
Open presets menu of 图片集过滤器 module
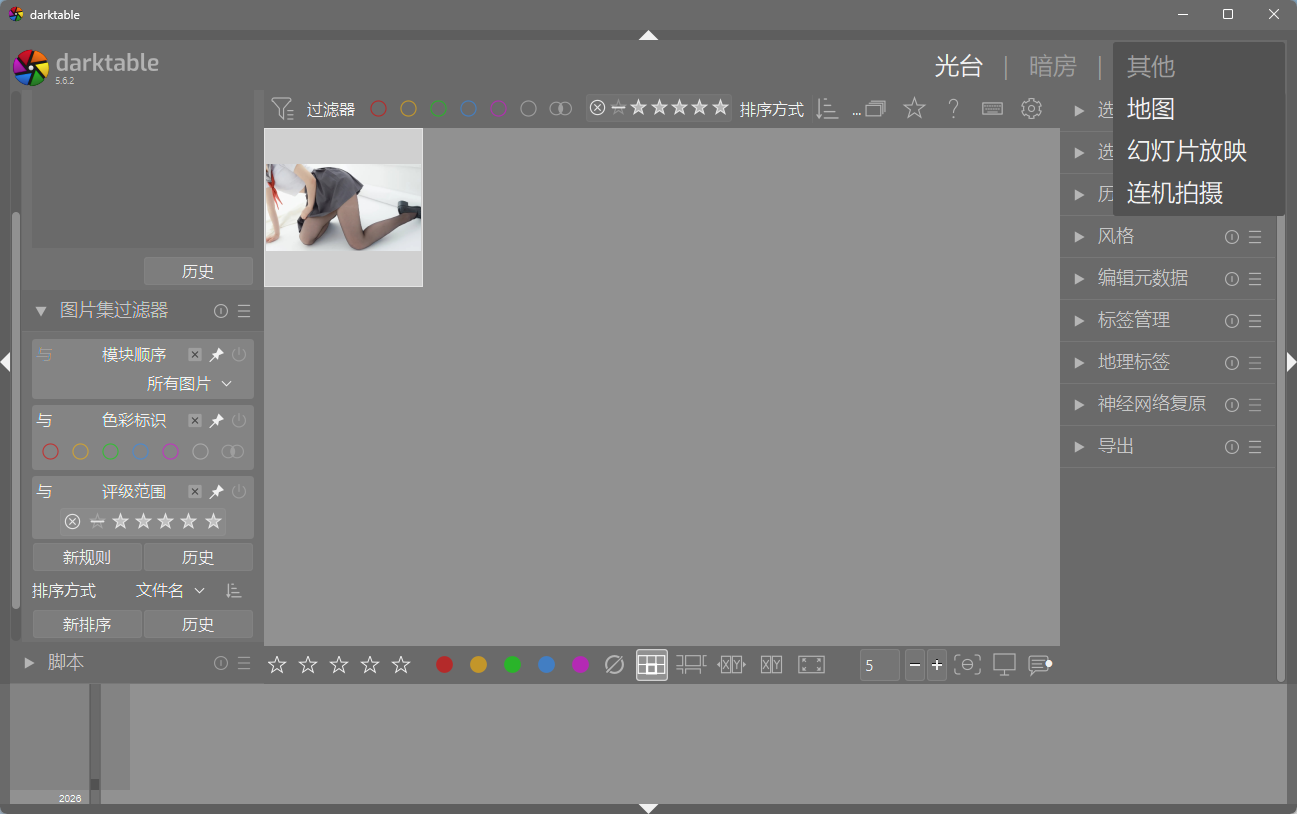(244, 311)
